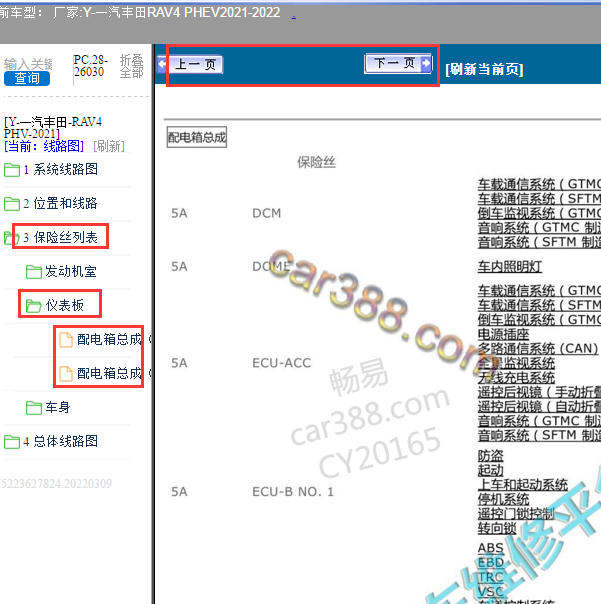Click the DCM fuse name

pos(267,213)
